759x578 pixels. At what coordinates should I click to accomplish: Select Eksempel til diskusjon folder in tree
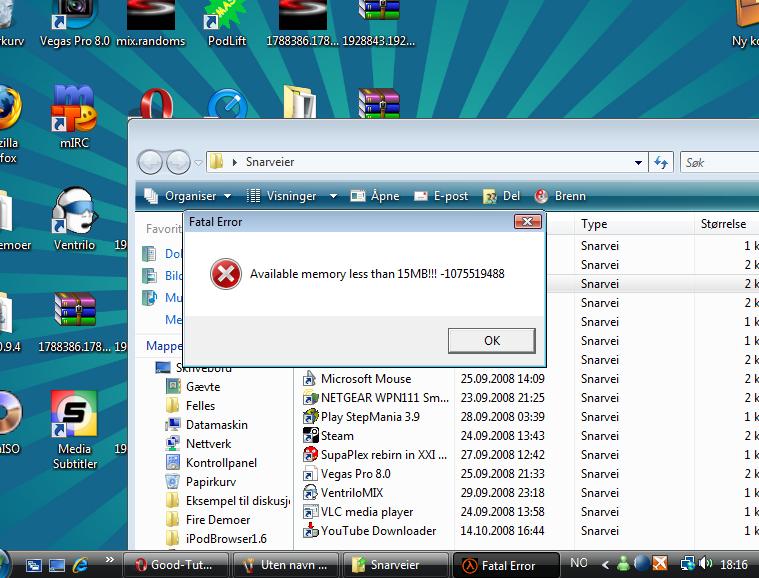tap(228, 501)
